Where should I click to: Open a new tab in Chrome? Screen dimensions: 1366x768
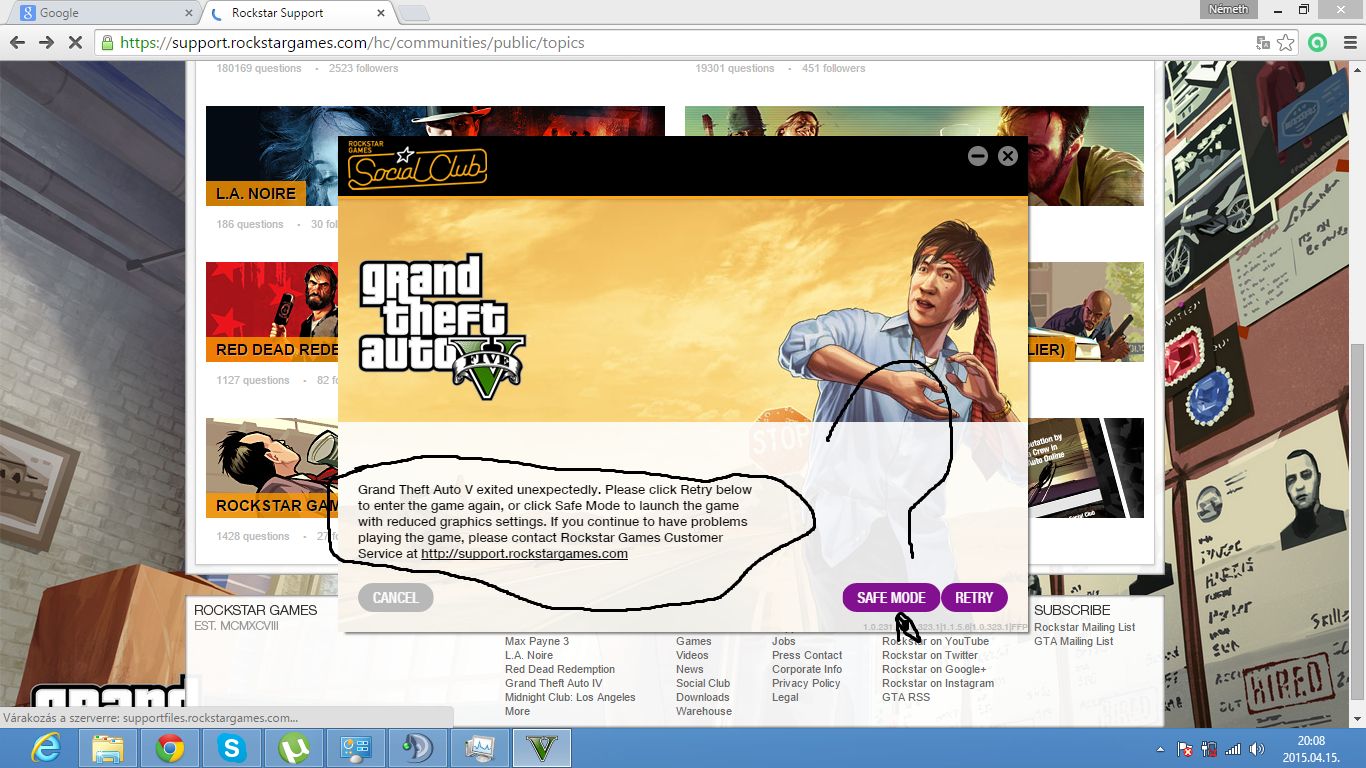[413, 13]
